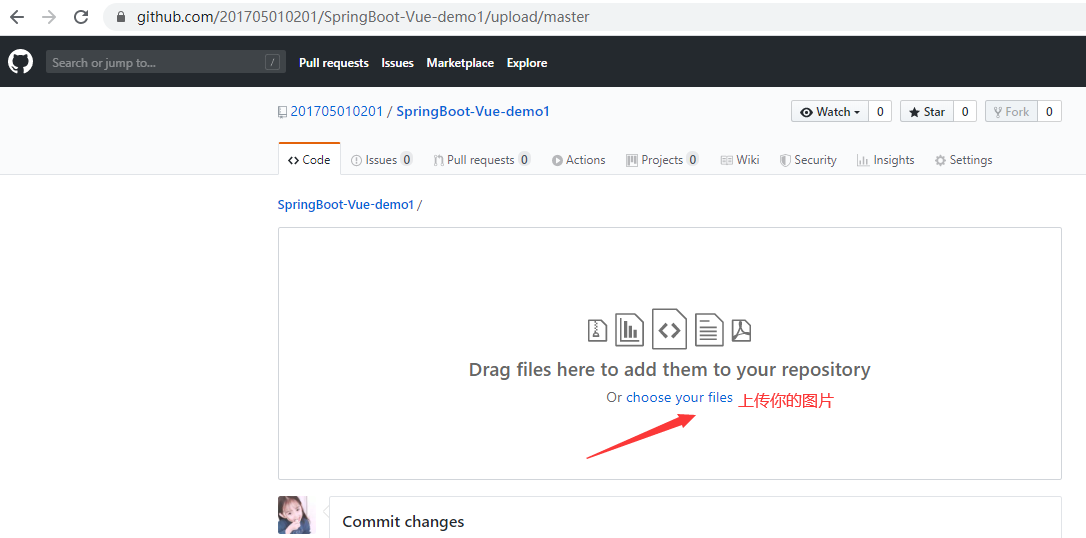Image resolution: width=1086 pixels, height=538 pixels.
Task: Switch to the Insights tab
Action: tap(885, 160)
